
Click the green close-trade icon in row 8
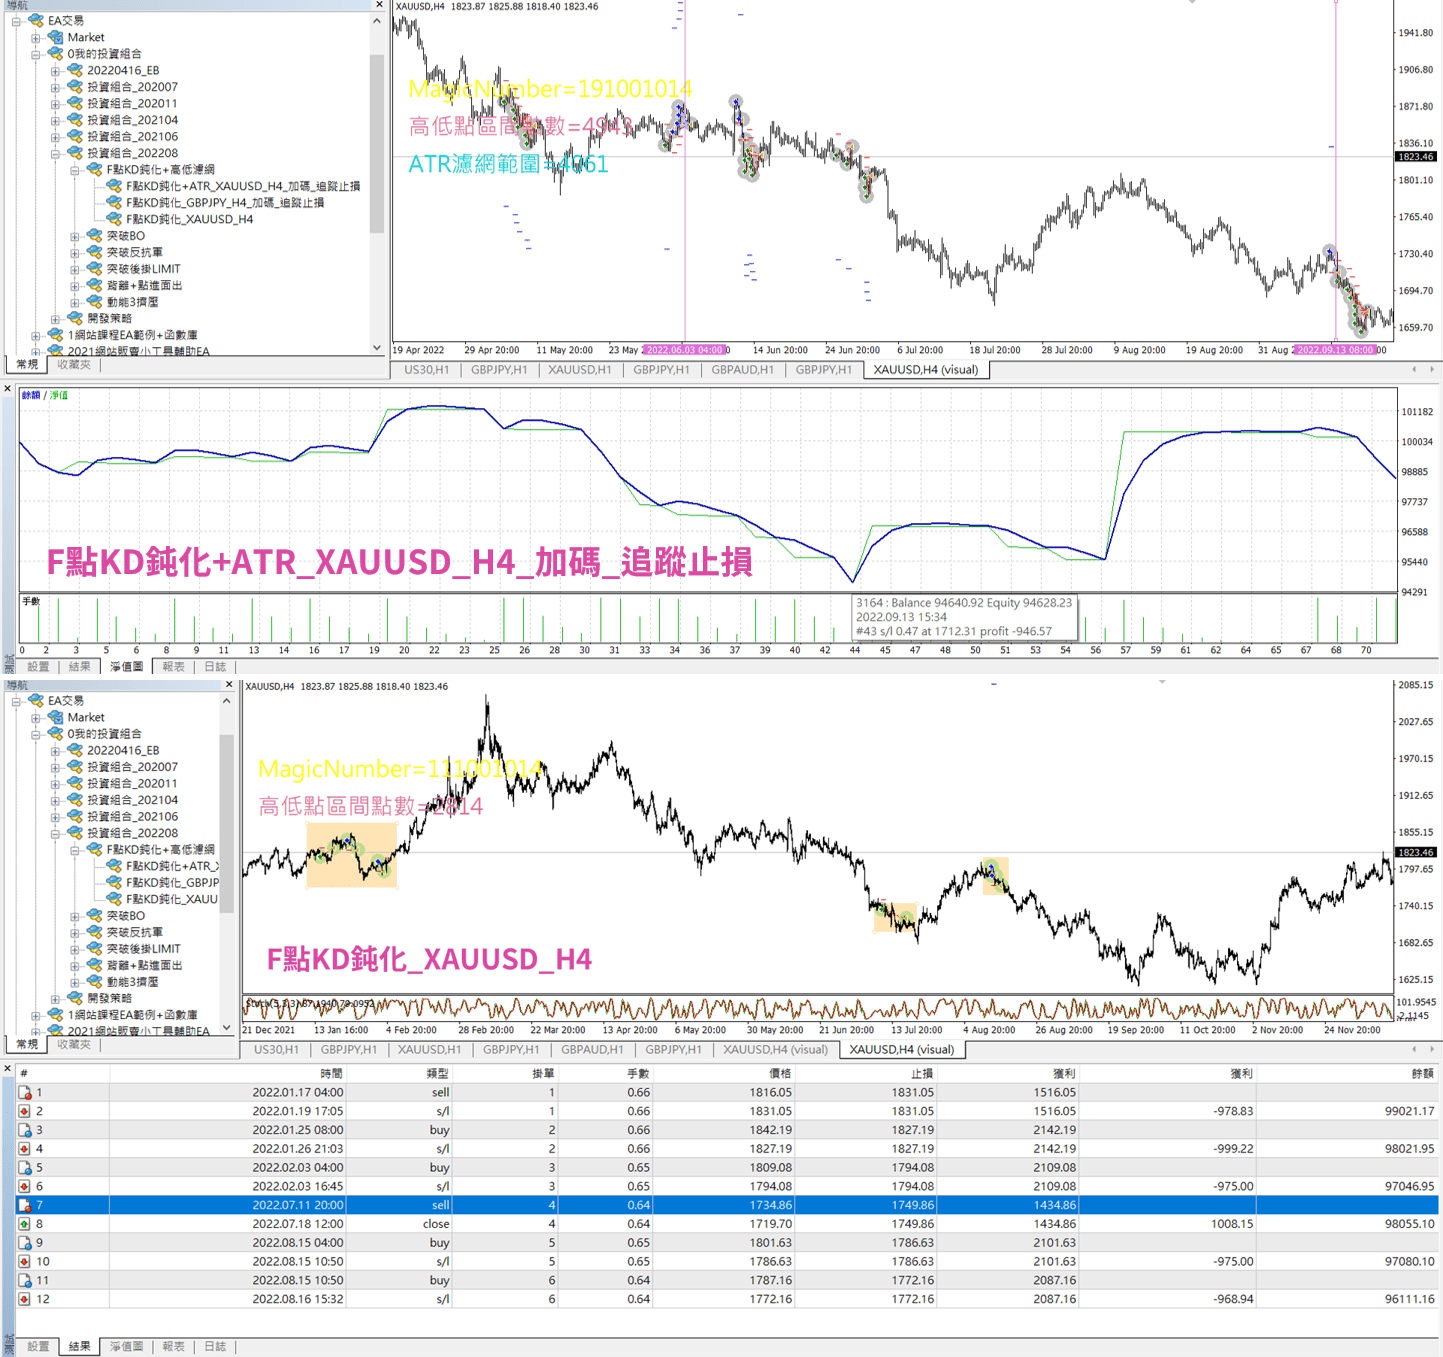pyautogui.click(x=25, y=1224)
